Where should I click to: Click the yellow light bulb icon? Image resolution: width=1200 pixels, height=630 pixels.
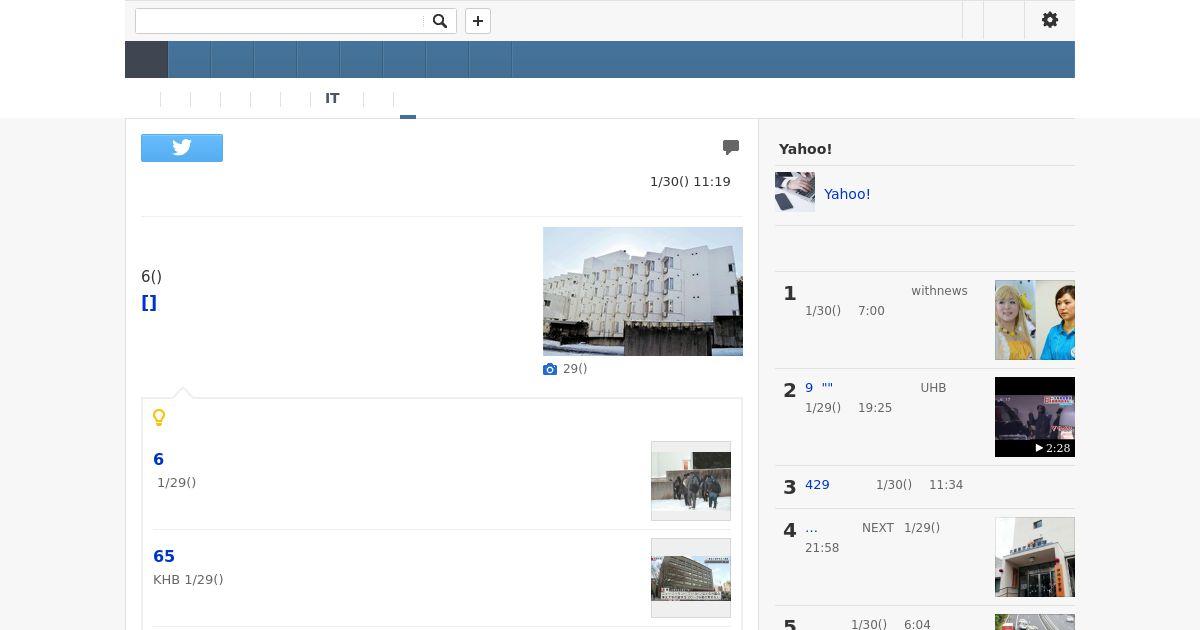[x=159, y=417]
